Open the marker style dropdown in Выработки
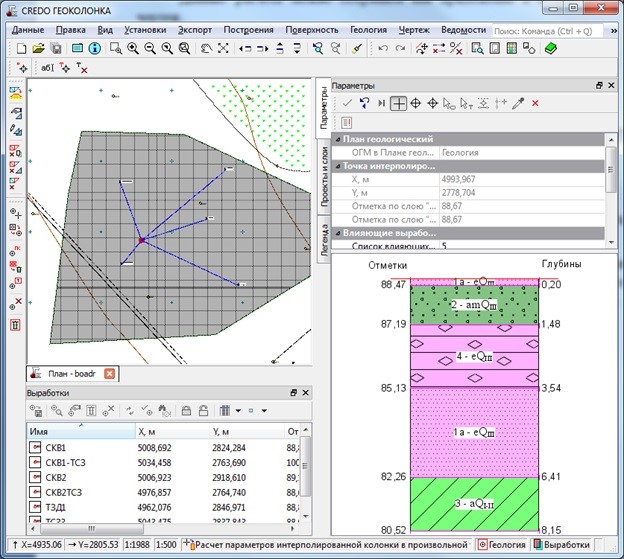The width and height of the screenshot is (624, 559). pos(264,411)
